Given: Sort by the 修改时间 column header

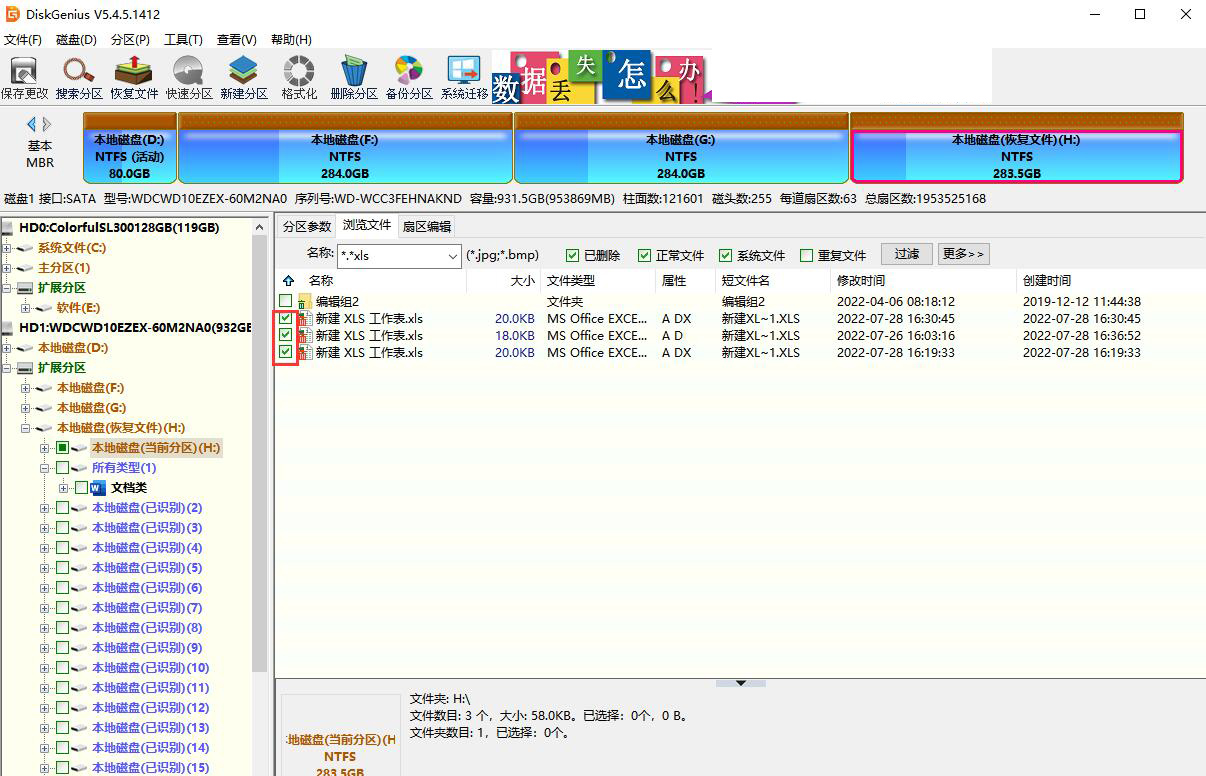Looking at the screenshot, I should [x=924, y=281].
